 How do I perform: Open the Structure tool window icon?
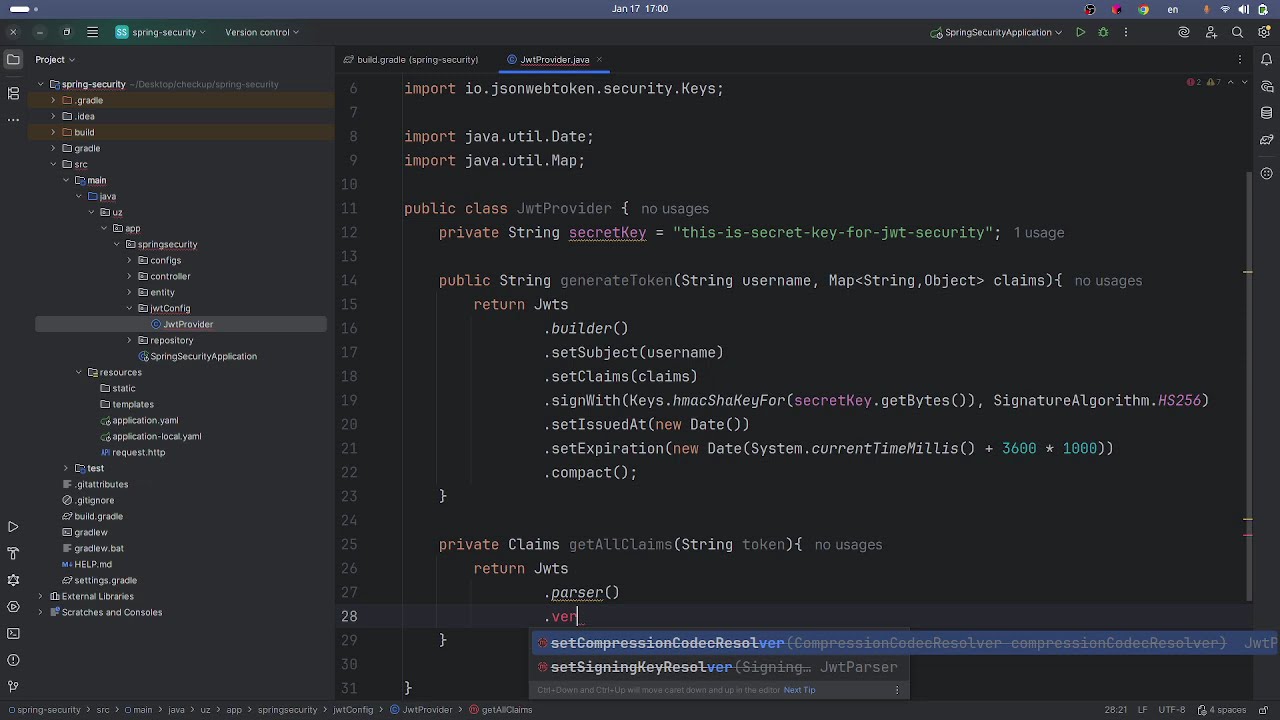pos(13,93)
